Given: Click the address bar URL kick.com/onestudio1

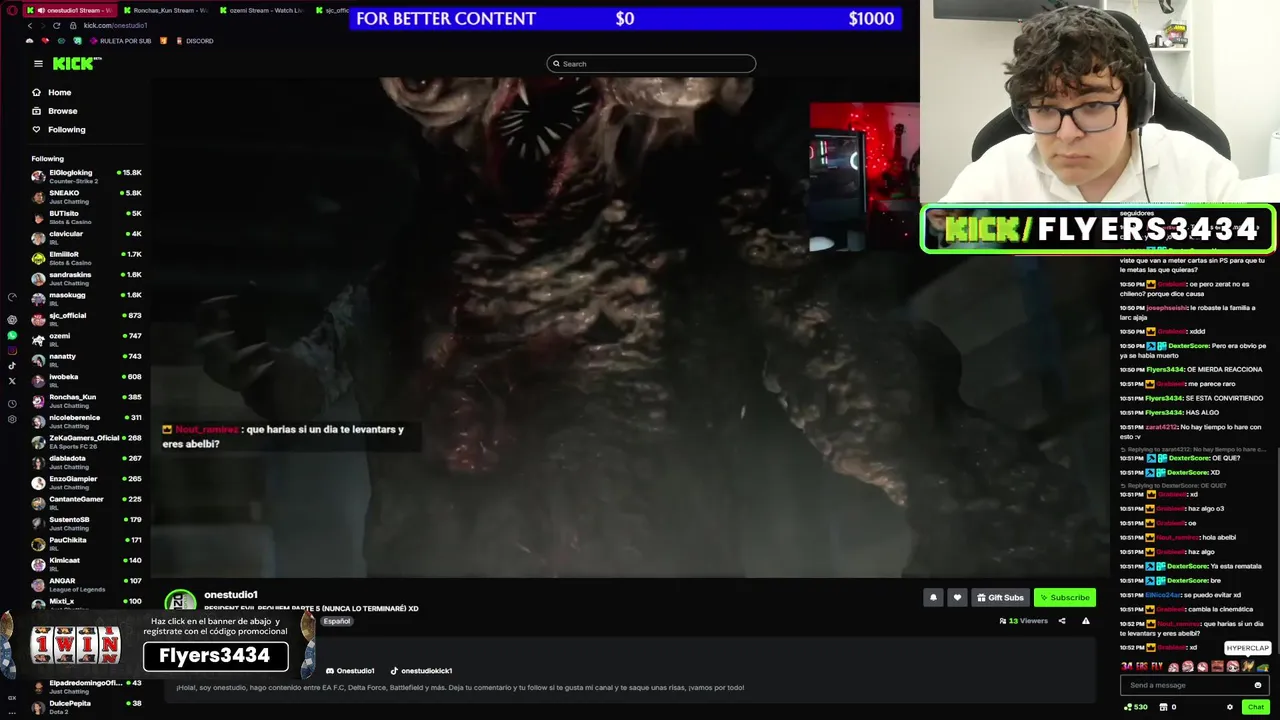Looking at the screenshot, I should point(115,25).
